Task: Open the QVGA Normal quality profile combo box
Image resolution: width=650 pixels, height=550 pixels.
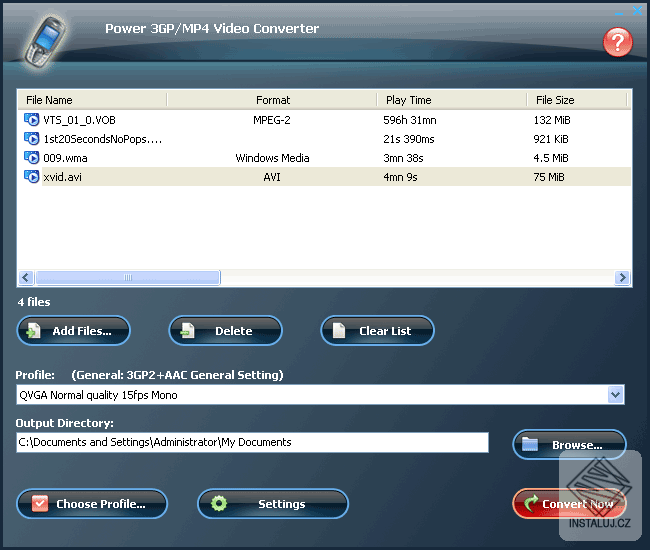Action: pyautogui.click(x=320, y=395)
